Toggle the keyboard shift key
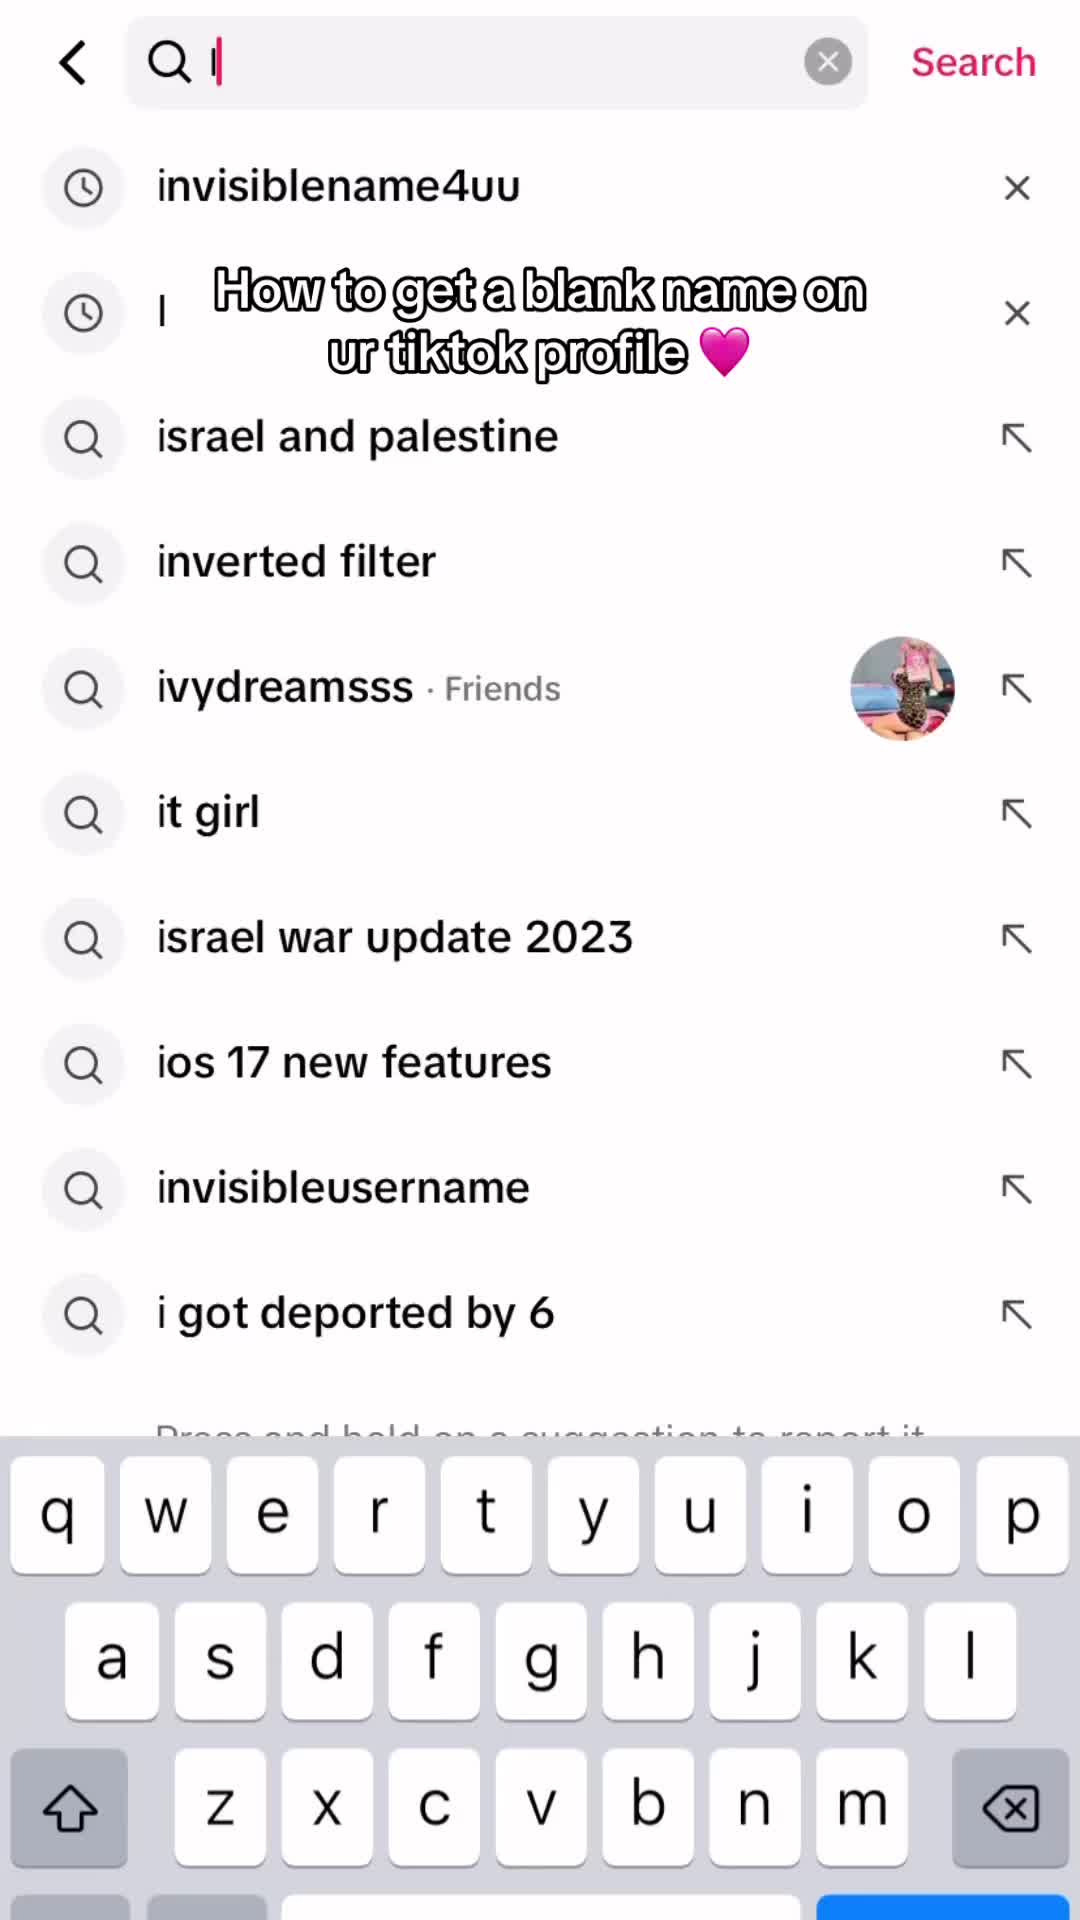This screenshot has height=1920, width=1080. click(x=69, y=1808)
